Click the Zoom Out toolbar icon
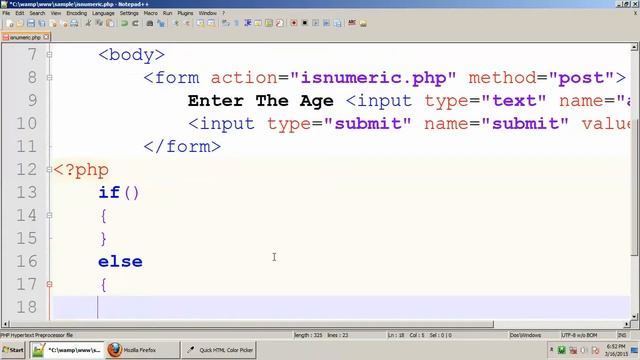Screen dimensions: 640x360 pyautogui.click(x=188, y=23)
